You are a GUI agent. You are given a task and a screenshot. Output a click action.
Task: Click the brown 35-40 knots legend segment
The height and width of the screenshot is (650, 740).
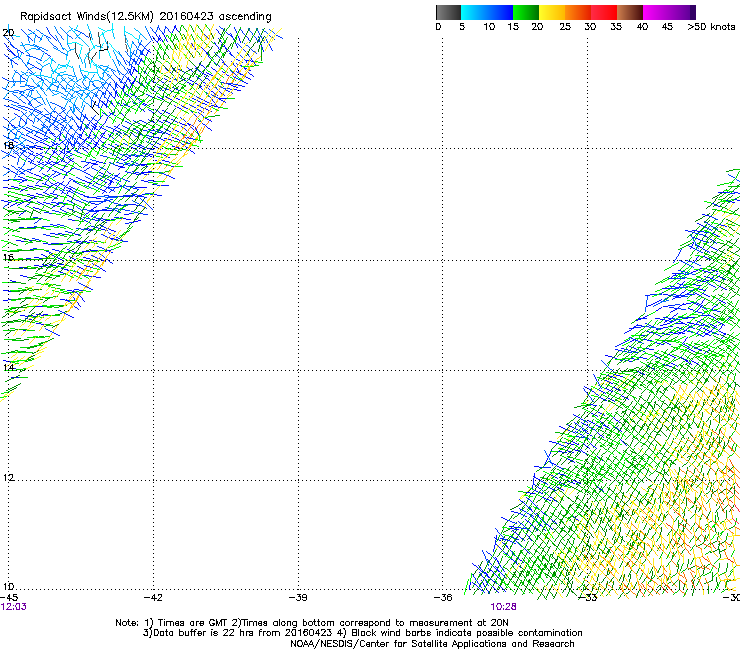(630, 12)
